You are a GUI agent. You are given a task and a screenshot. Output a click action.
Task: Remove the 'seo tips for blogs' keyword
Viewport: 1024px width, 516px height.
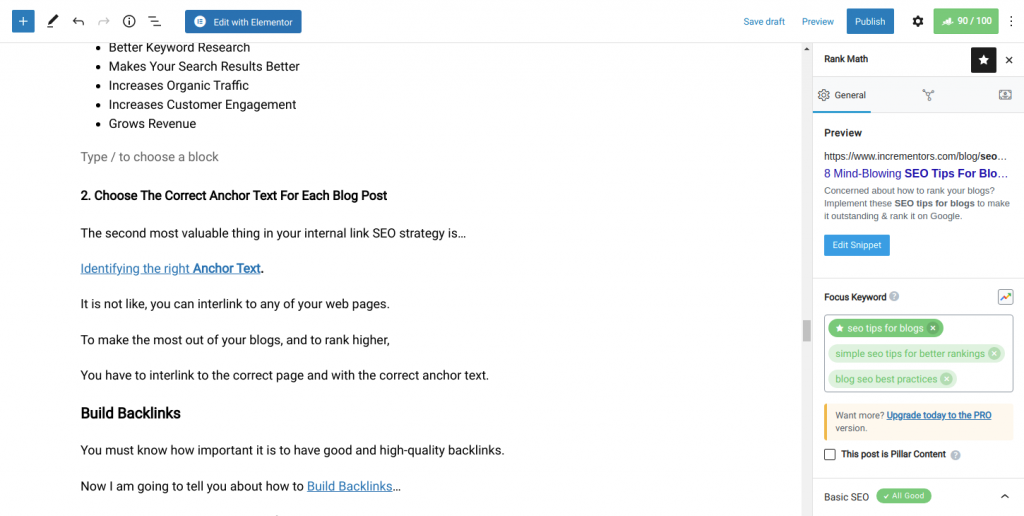[933, 328]
